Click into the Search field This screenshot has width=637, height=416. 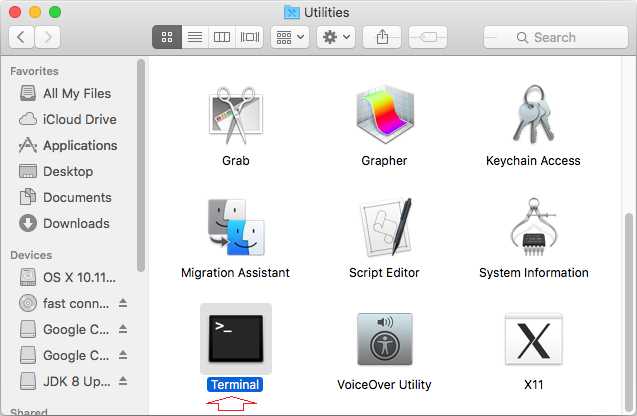click(556, 37)
